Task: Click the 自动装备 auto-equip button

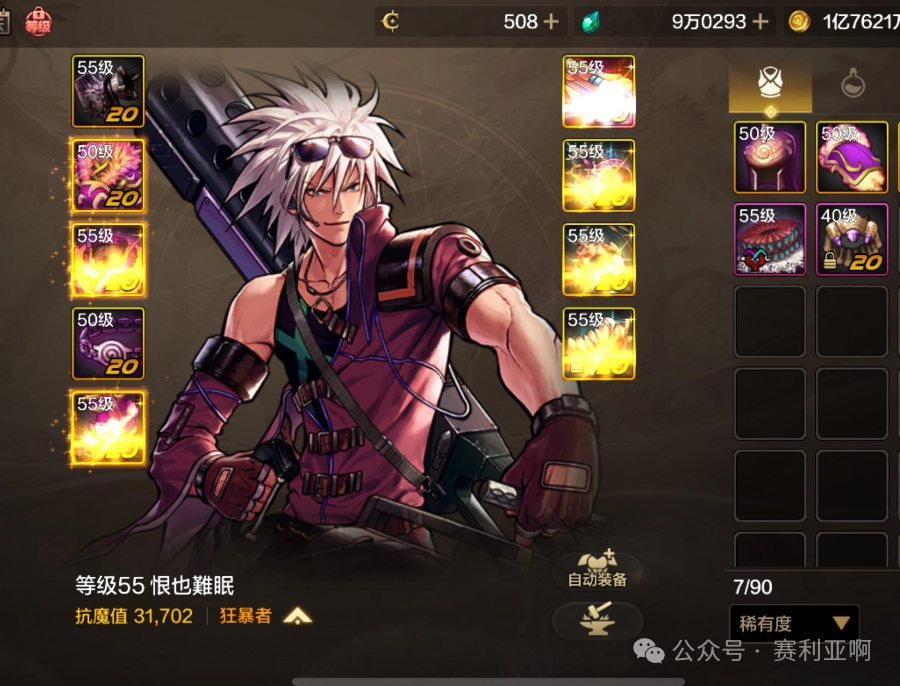Action: tap(597, 571)
